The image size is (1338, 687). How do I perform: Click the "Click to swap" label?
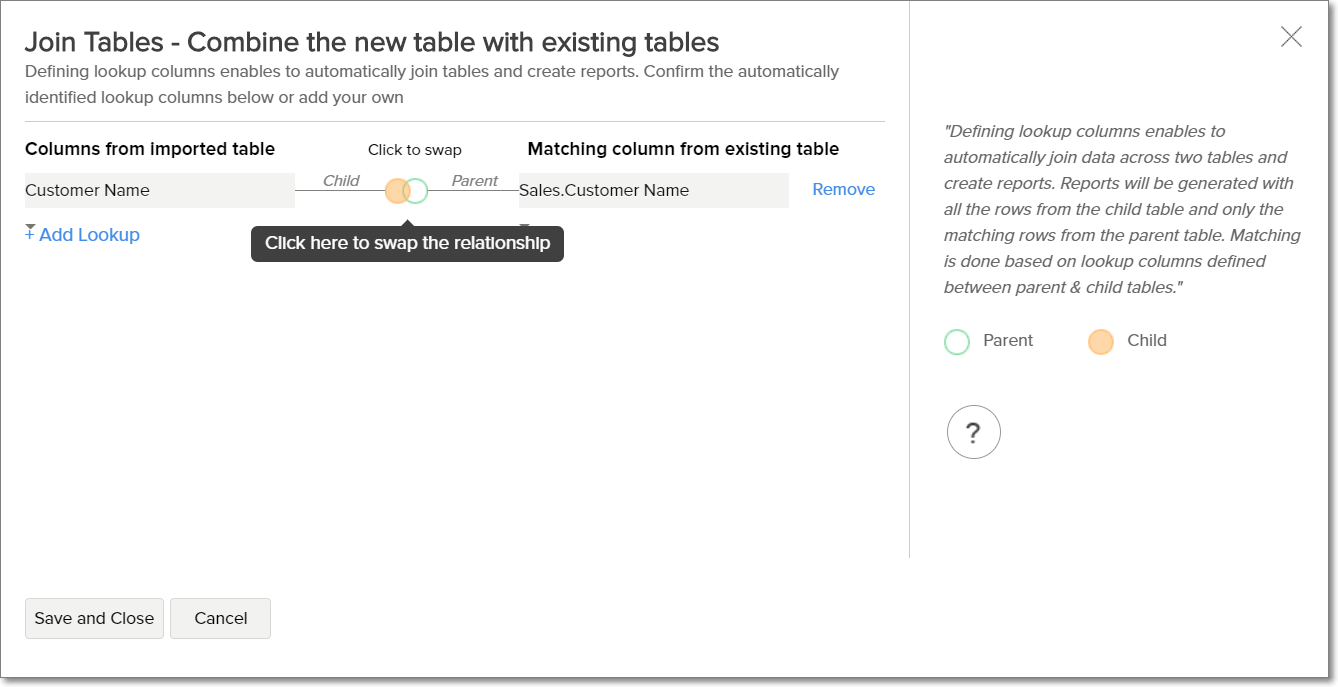(x=414, y=150)
